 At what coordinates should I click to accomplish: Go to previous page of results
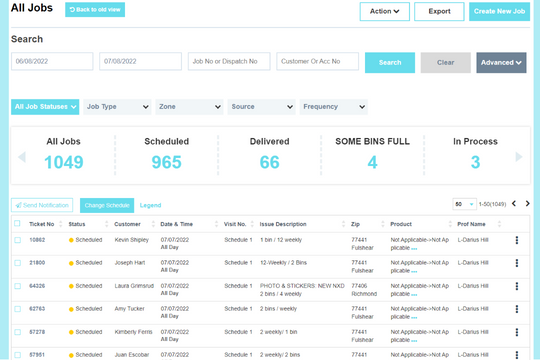click(514, 204)
